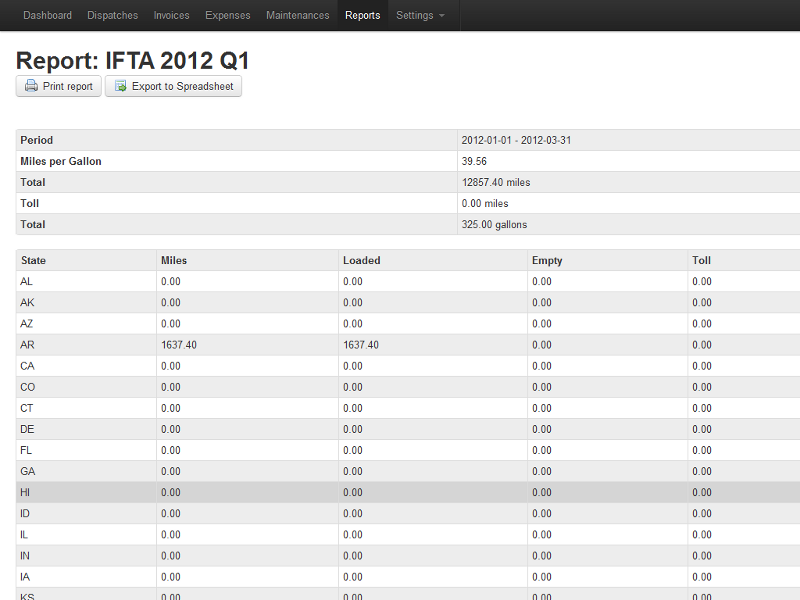
Task: Open the Dispatches section
Action: click(112, 16)
